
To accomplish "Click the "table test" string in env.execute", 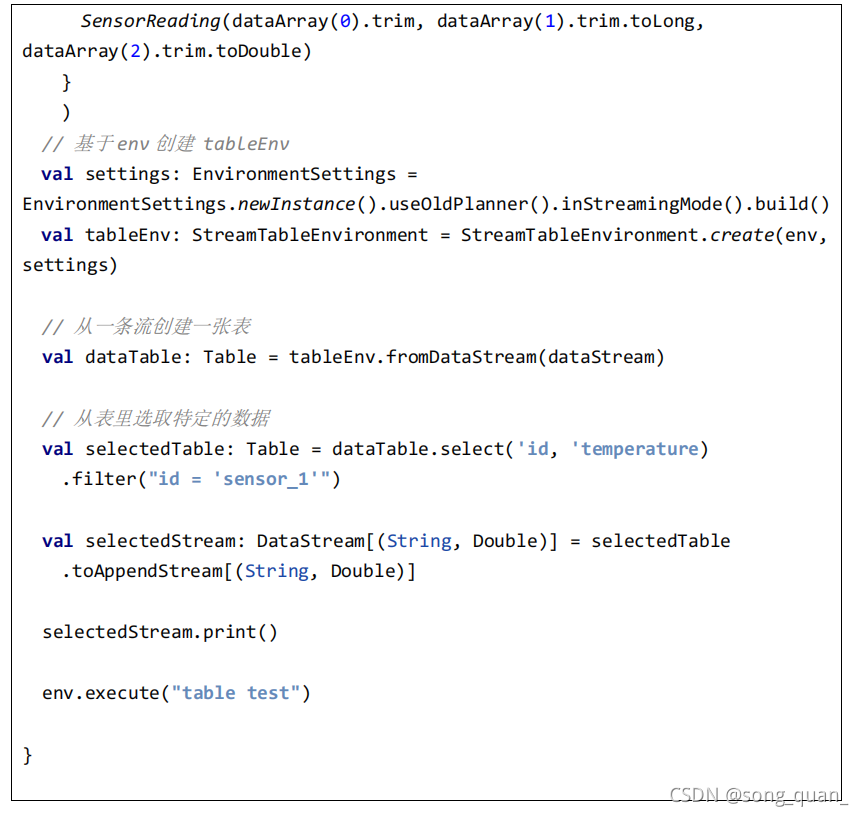I will 238,692.
